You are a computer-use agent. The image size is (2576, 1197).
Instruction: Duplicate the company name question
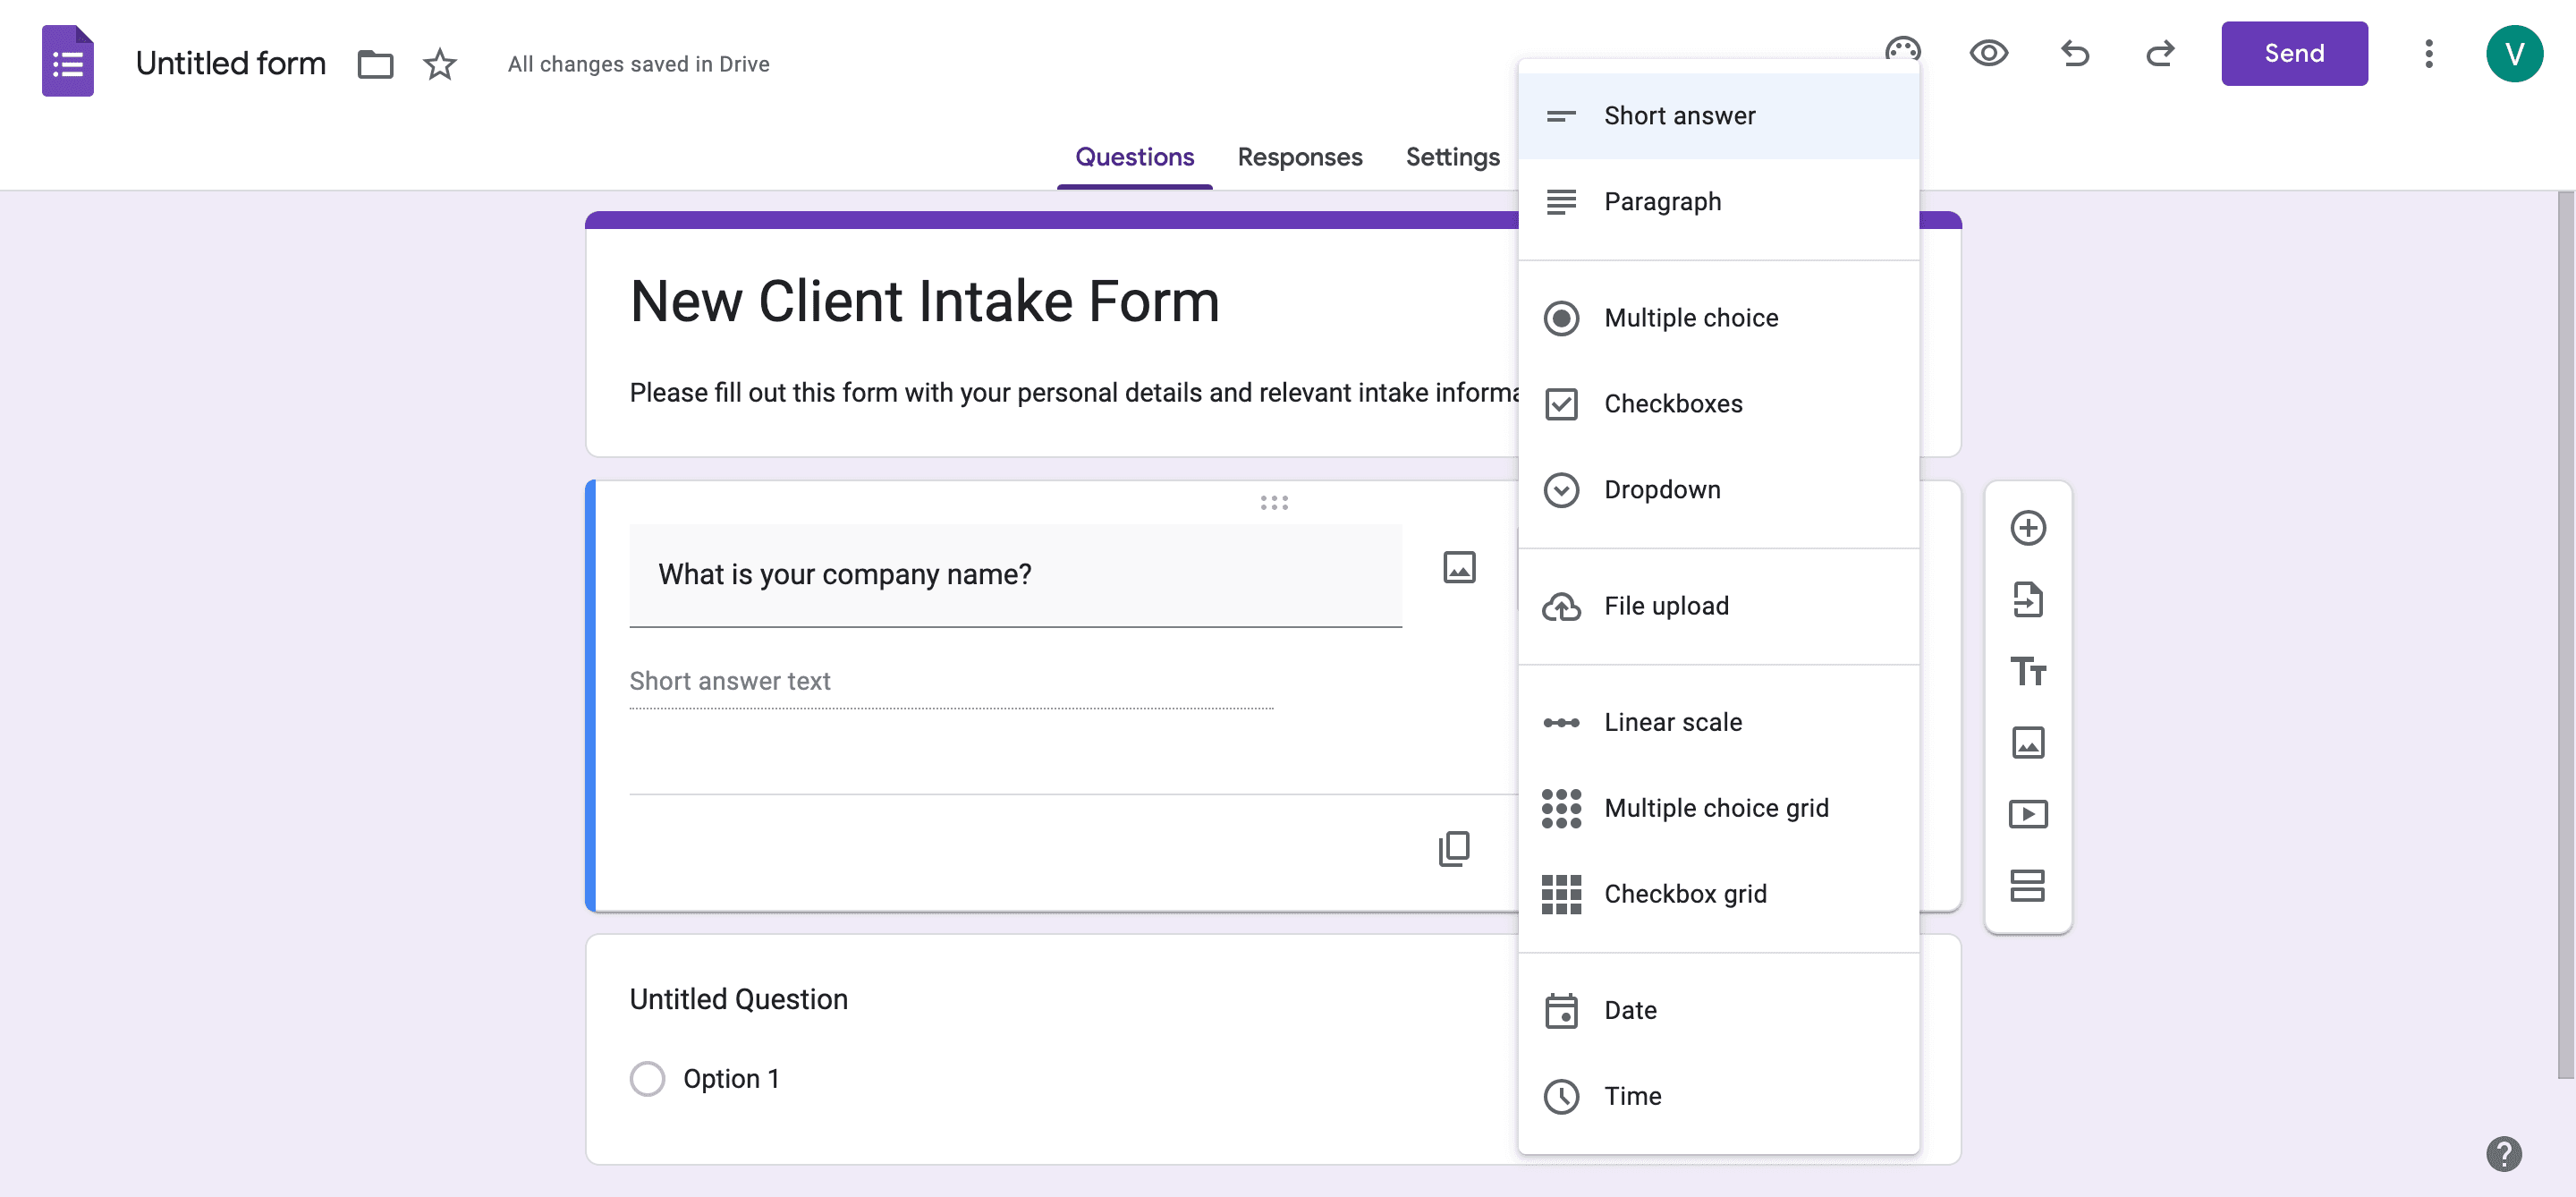[1454, 848]
